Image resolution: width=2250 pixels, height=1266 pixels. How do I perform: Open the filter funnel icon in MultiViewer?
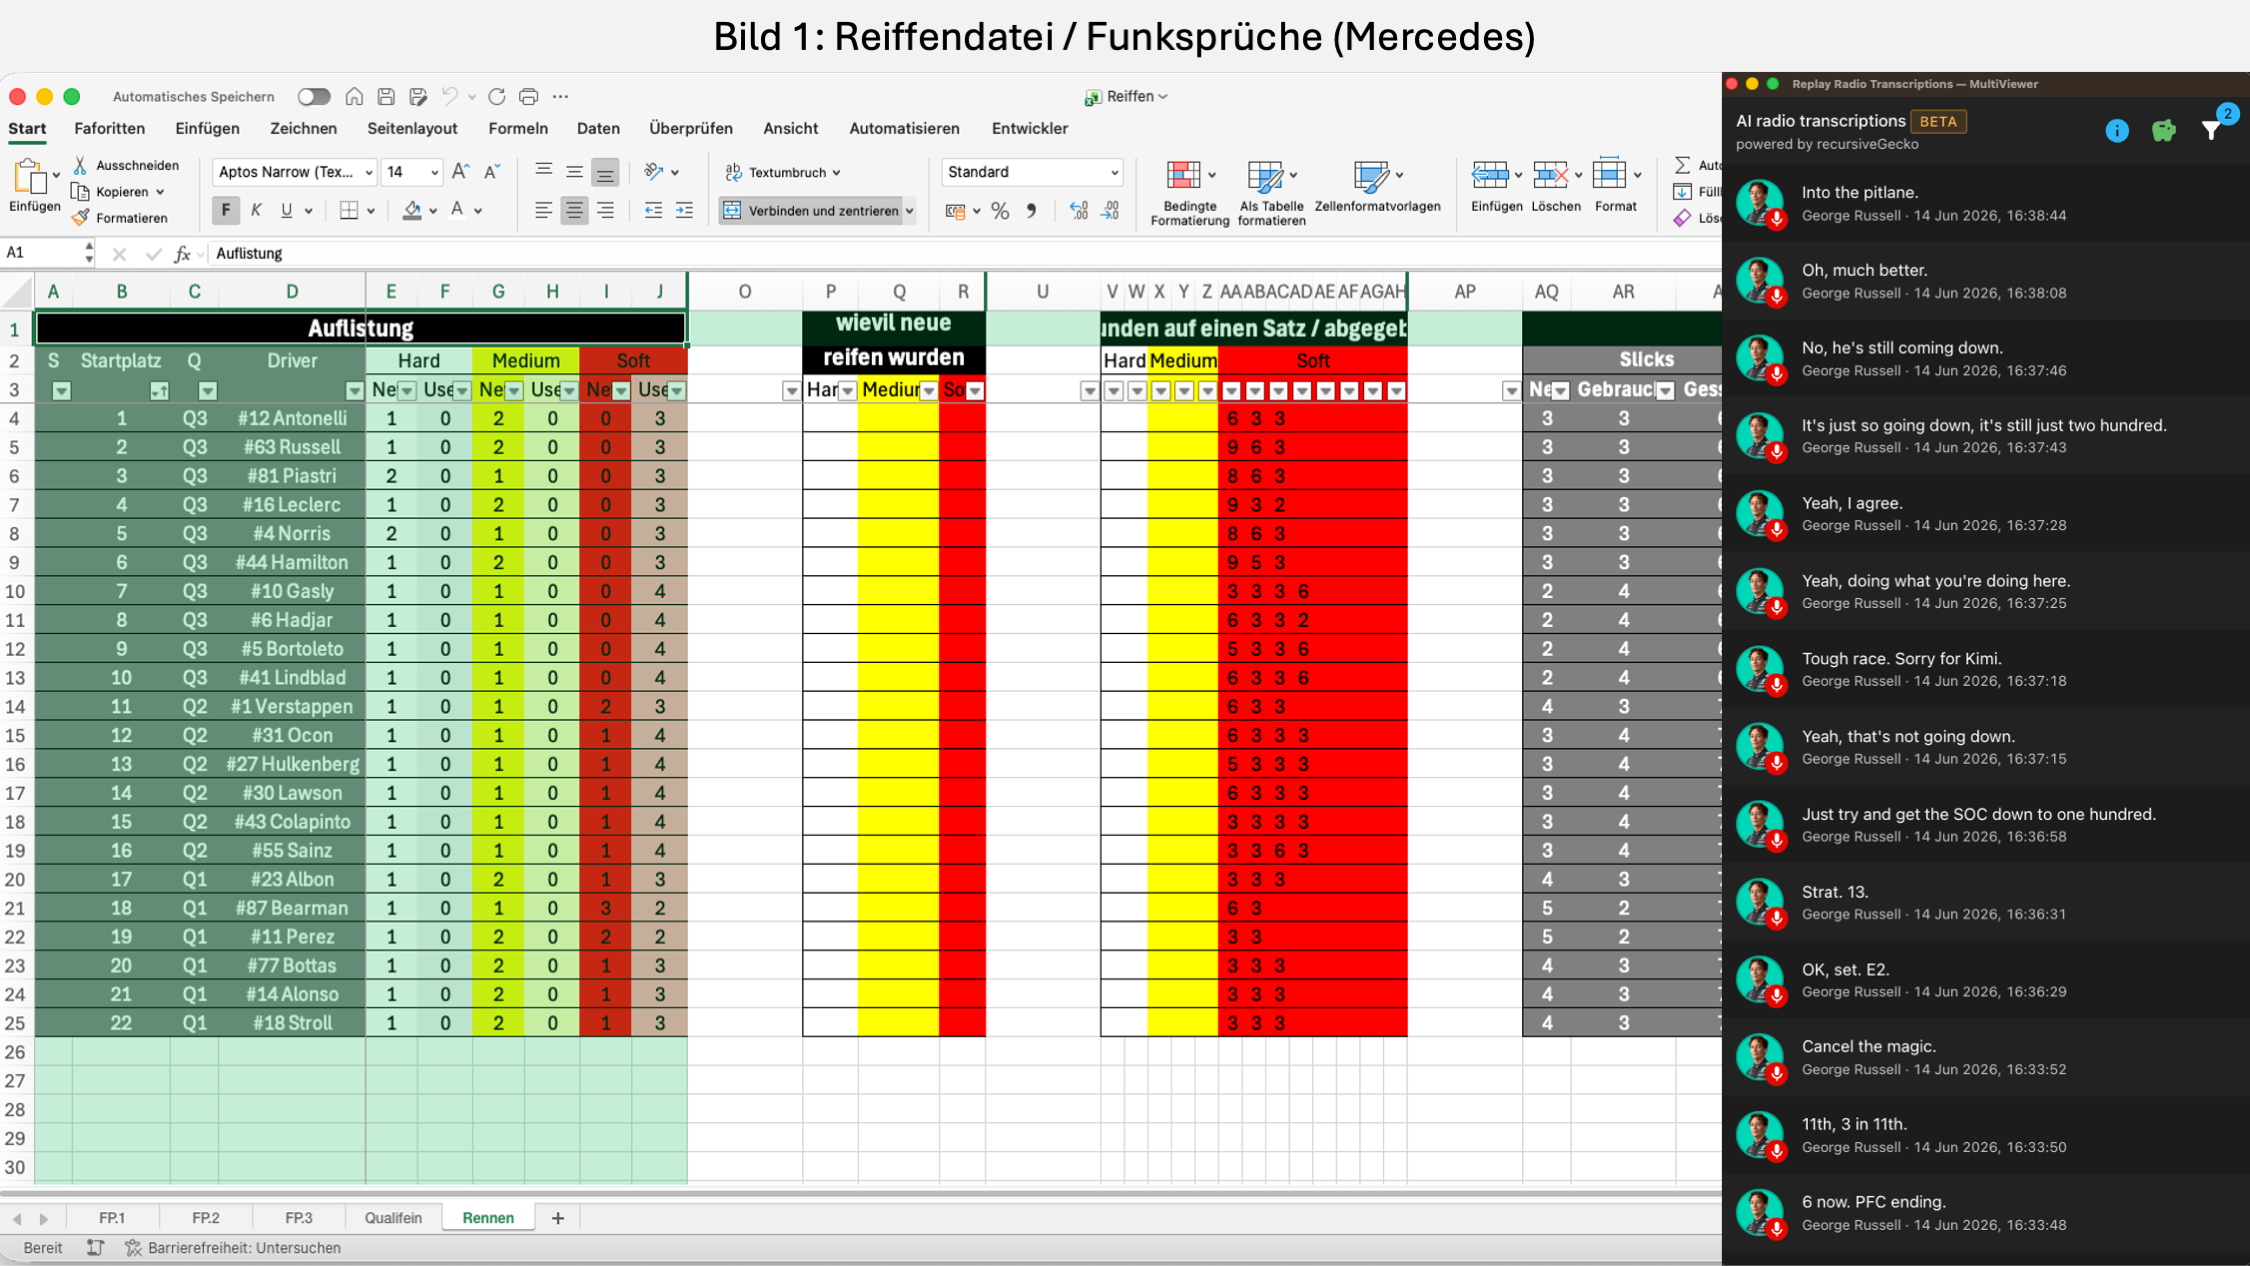tap(2211, 130)
